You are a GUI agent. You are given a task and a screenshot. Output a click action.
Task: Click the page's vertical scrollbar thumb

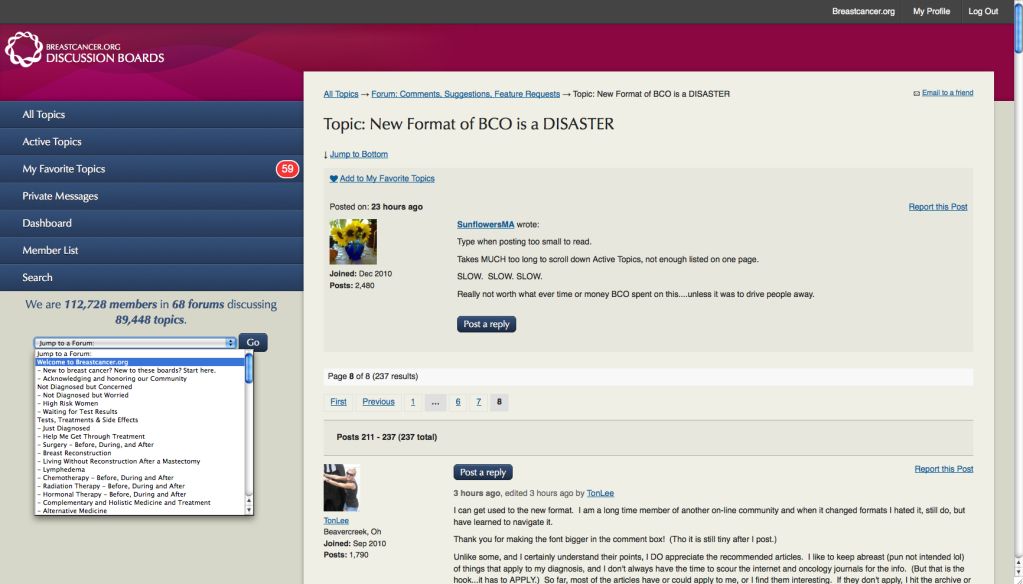1018,27
